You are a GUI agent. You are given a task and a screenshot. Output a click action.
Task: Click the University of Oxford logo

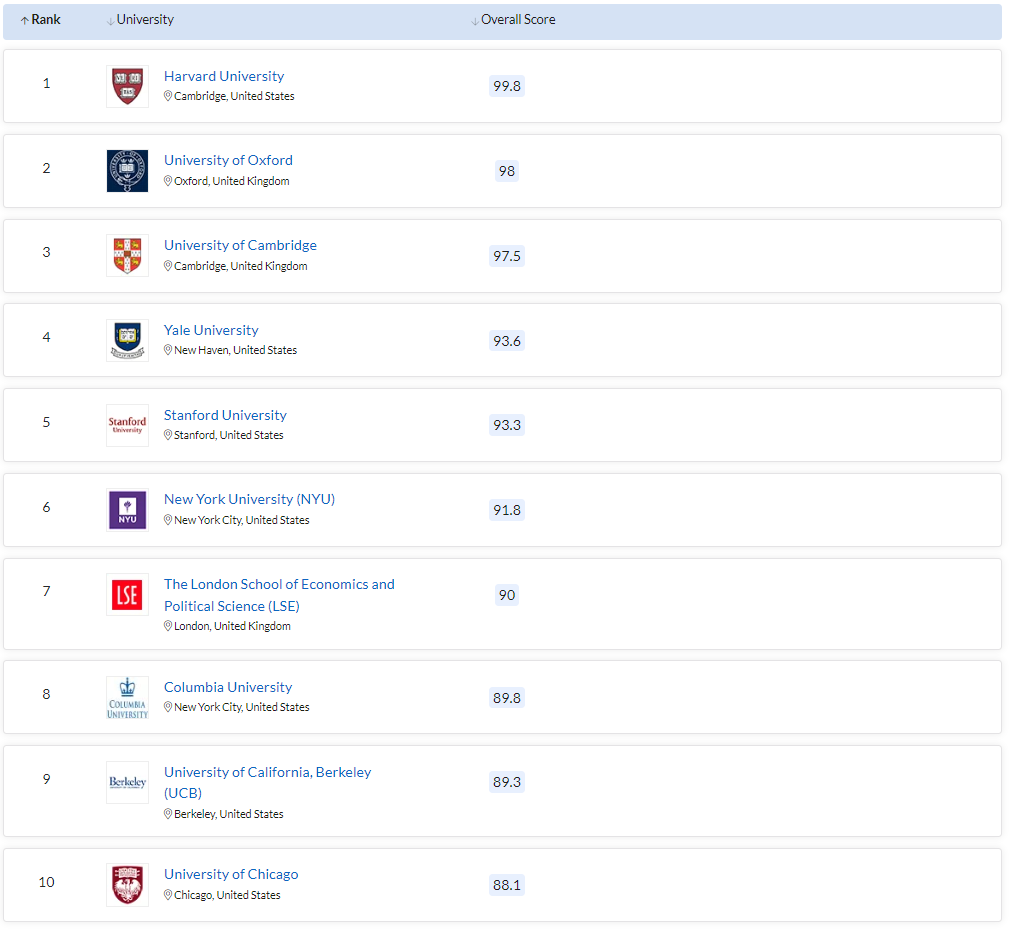coord(127,171)
